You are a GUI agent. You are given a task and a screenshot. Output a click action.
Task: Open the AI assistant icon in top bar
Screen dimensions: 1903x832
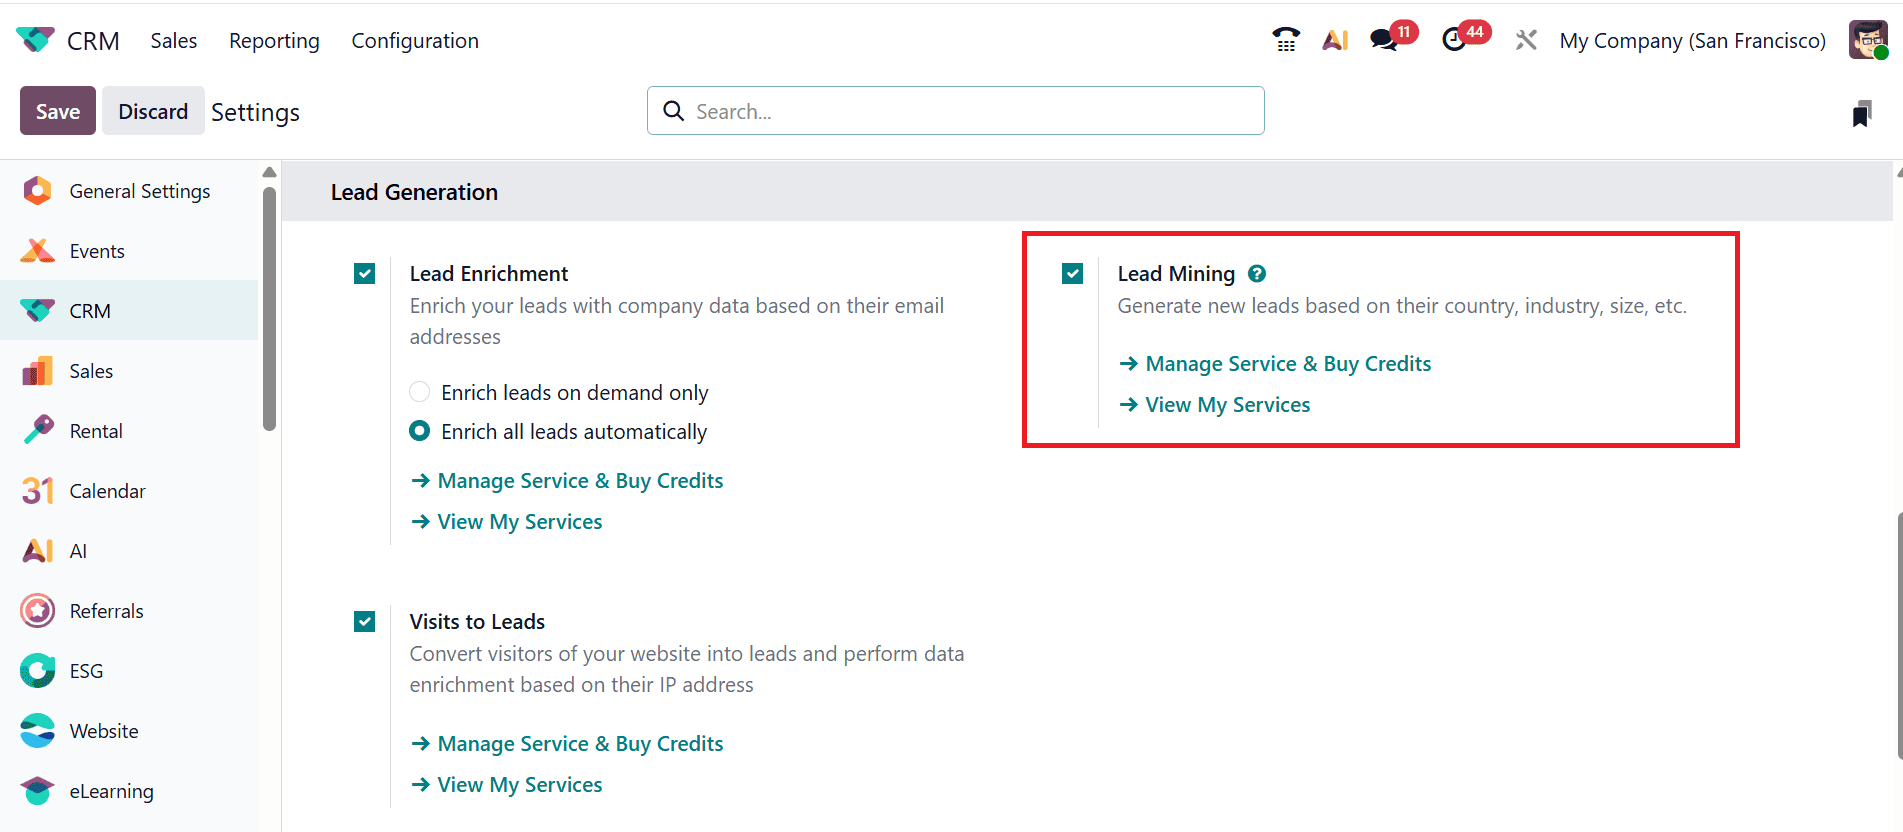(x=1335, y=40)
